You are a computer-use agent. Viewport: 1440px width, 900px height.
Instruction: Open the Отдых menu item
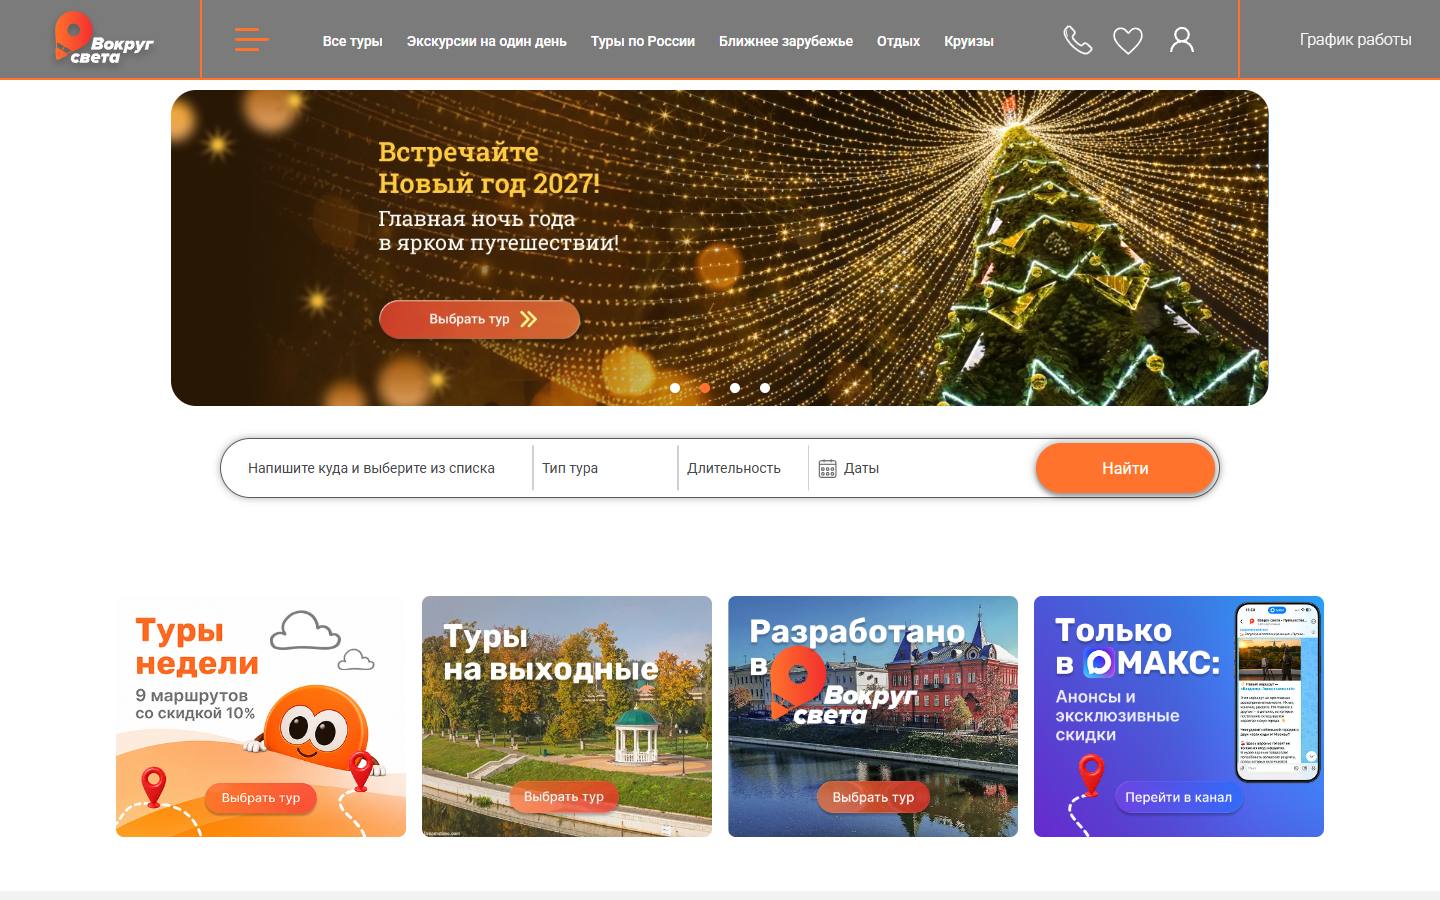click(898, 41)
